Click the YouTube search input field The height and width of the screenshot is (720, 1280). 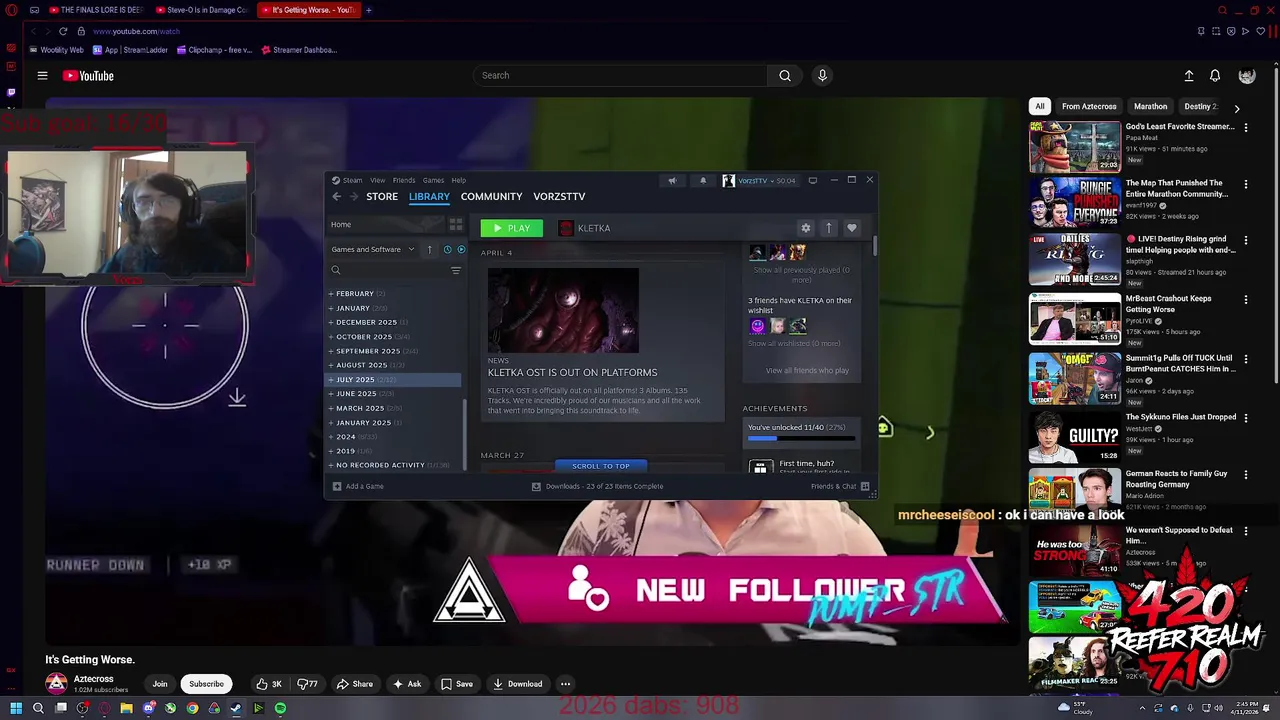(620, 75)
